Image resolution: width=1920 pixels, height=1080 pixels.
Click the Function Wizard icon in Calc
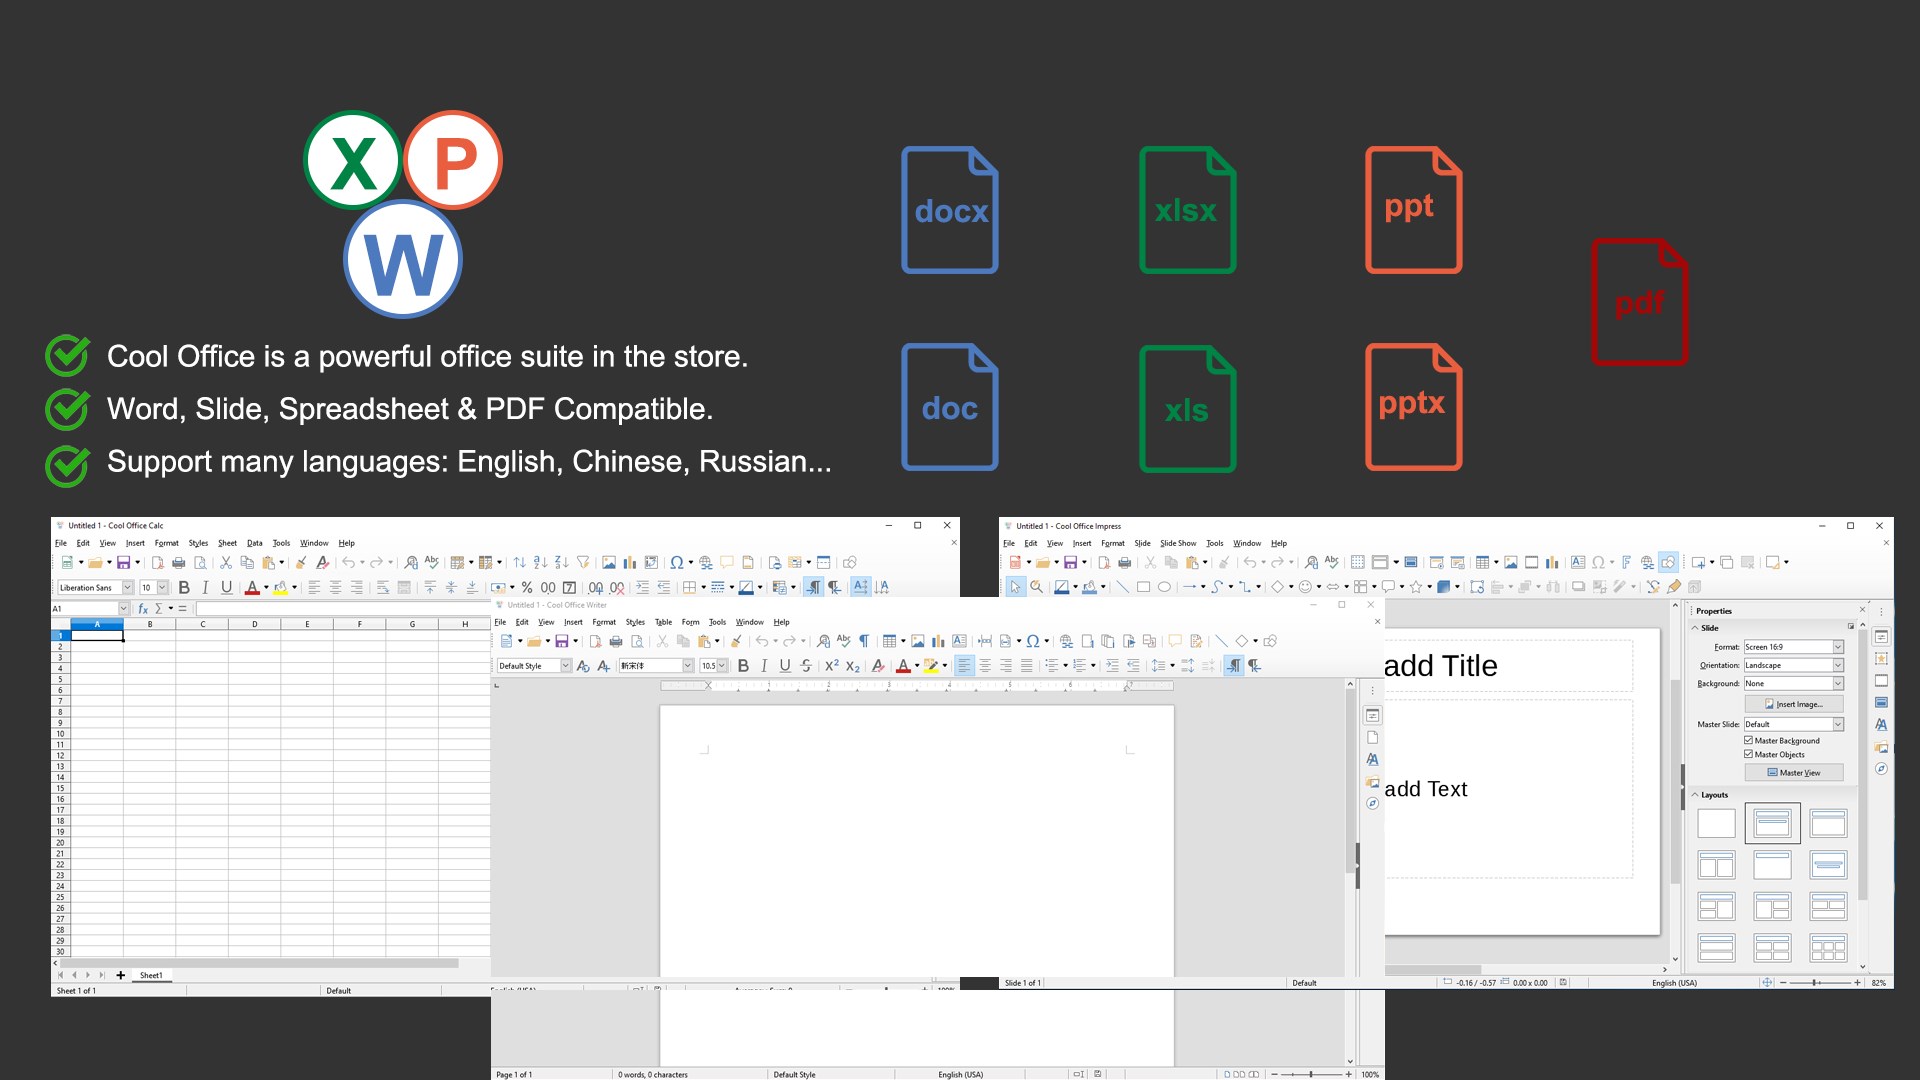click(143, 608)
